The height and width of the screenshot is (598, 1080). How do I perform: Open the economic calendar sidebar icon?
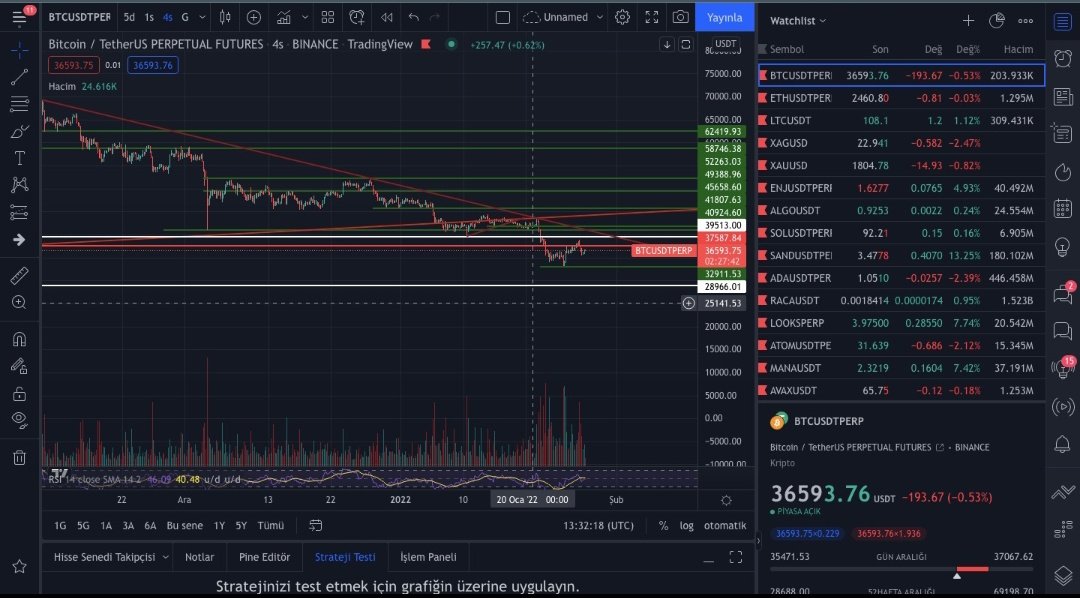pos(1063,207)
